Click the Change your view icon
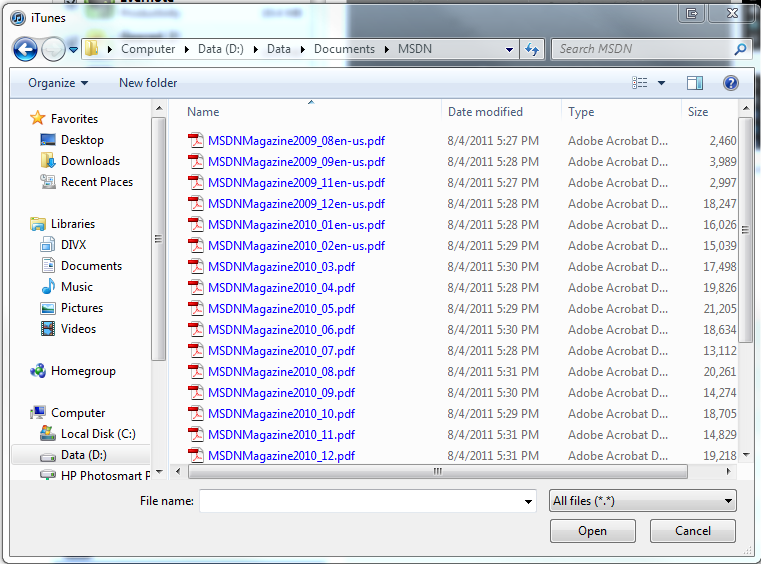The height and width of the screenshot is (564, 761). coord(640,83)
